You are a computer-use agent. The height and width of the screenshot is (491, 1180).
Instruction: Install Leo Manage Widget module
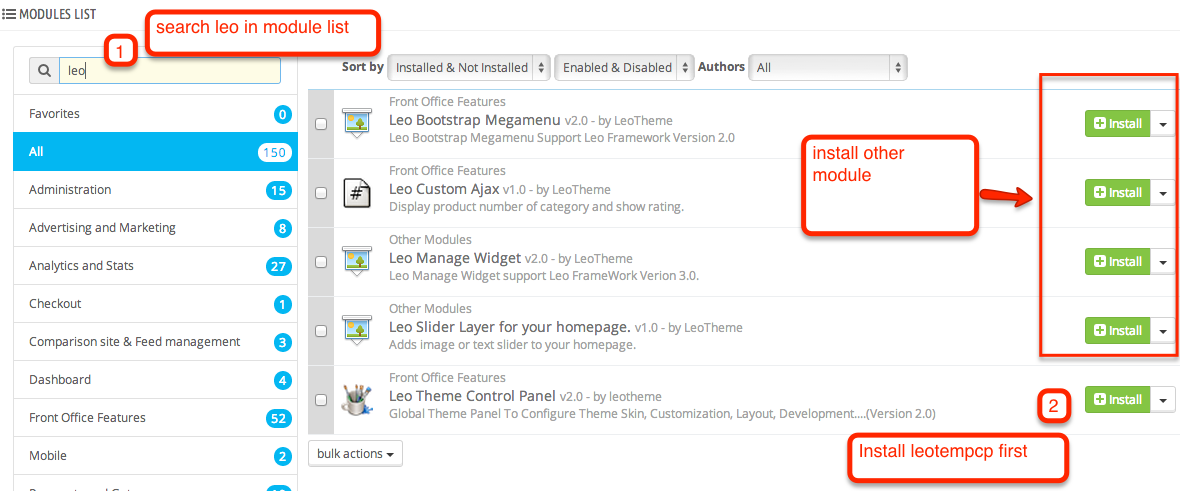tap(1118, 261)
